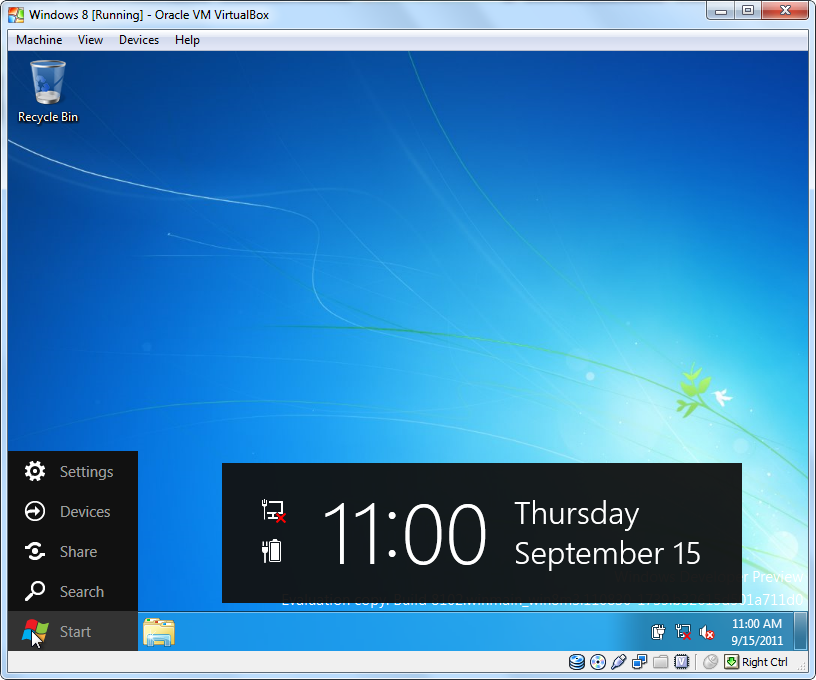Viewport: 816px width, 680px height.
Task: Close the VirtualBox window
Action: (x=786, y=11)
